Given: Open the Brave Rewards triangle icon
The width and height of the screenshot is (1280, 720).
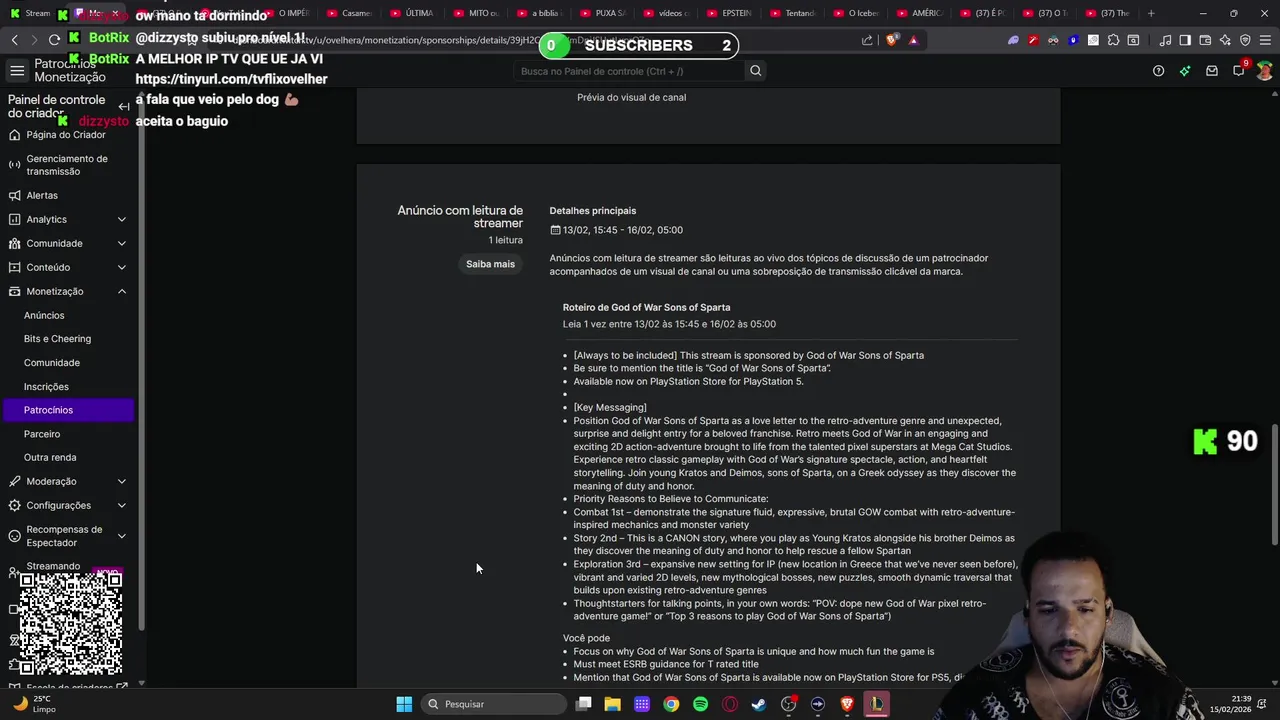Looking at the screenshot, I should [913, 40].
